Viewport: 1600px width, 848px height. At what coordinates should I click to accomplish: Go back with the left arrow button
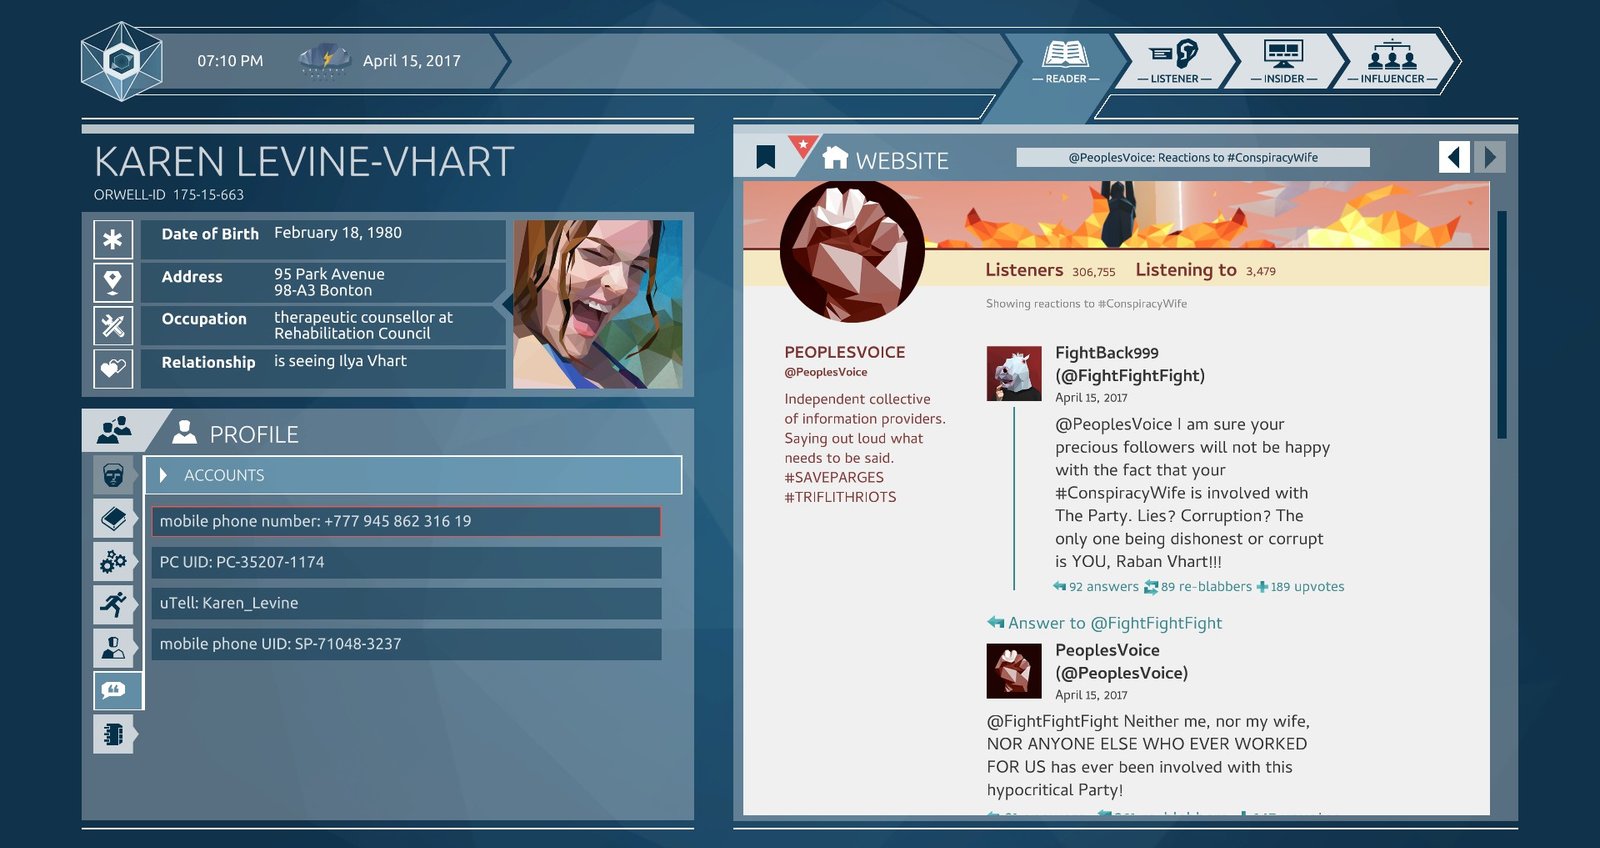click(1455, 157)
